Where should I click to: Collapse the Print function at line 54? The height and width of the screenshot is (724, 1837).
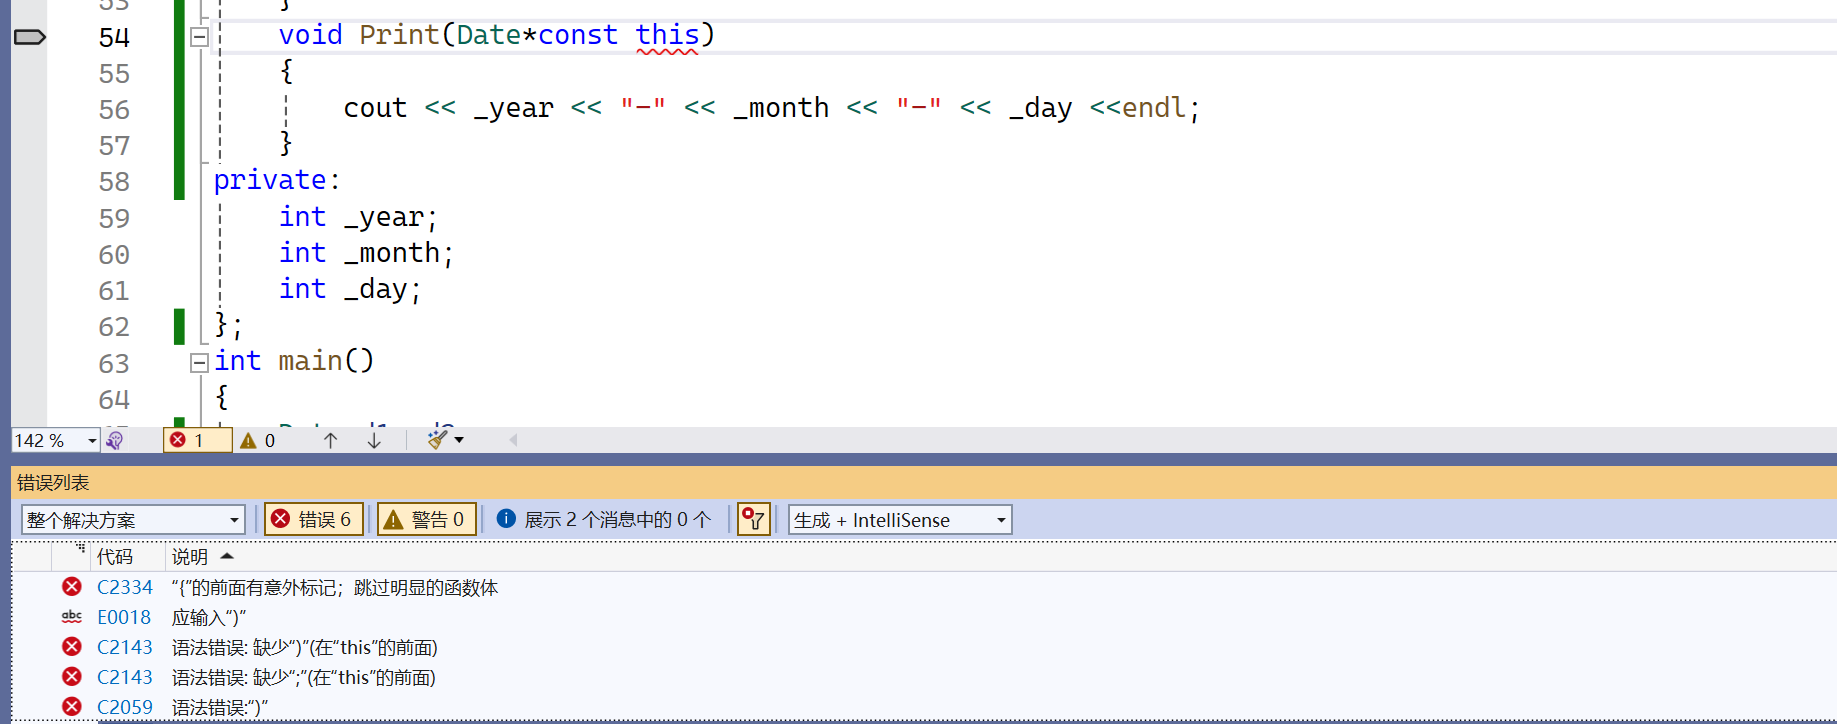[199, 37]
